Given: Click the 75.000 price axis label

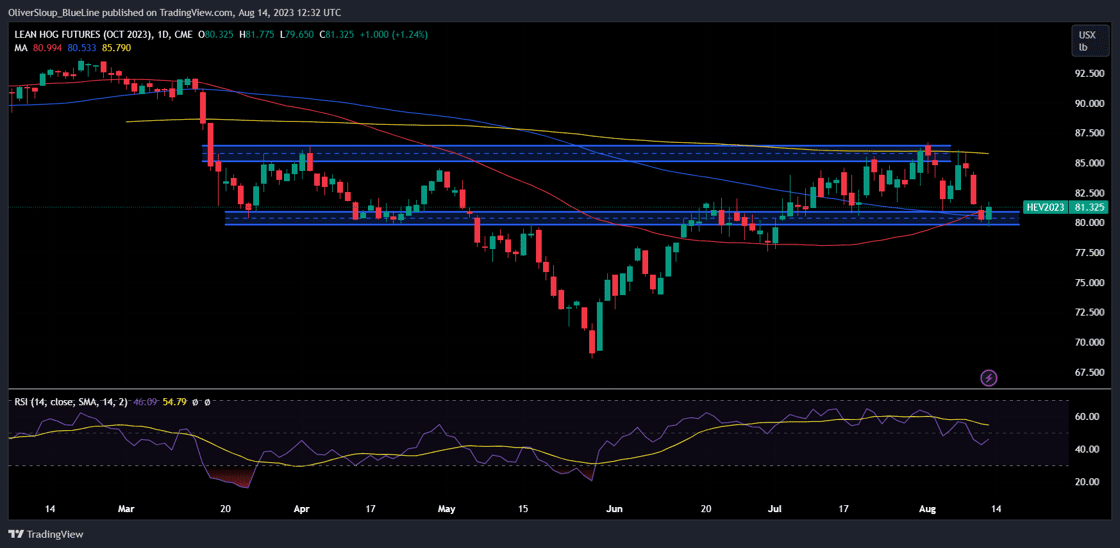Looking at the screenshot, I should click(1091, 283).
